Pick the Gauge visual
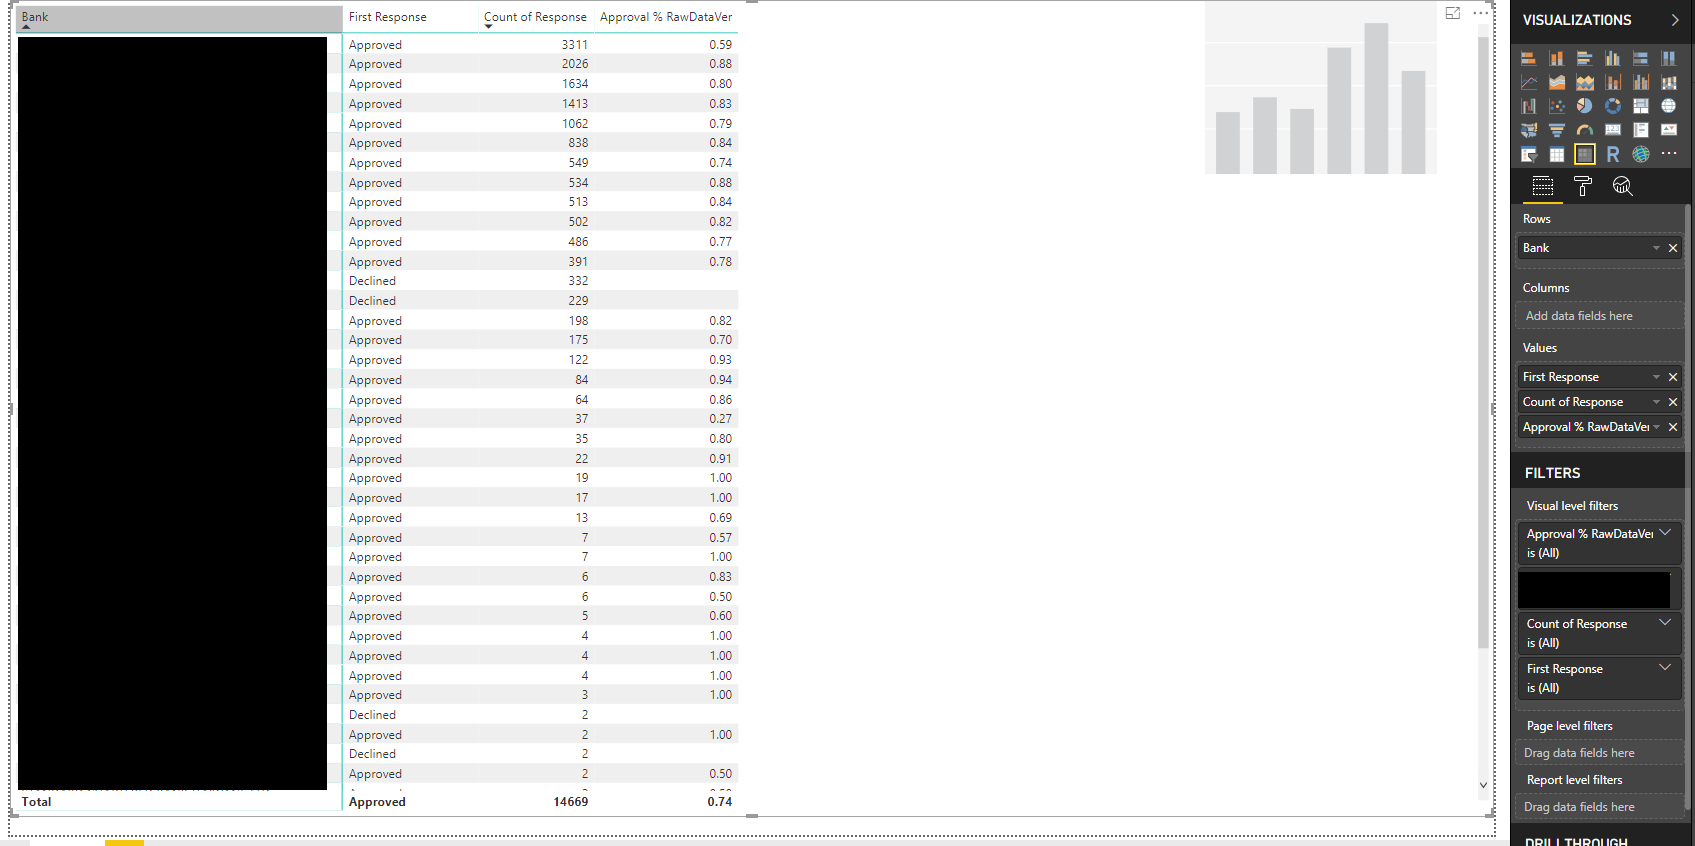The height and width of the screenshot is (846, 1695). 1585,130
